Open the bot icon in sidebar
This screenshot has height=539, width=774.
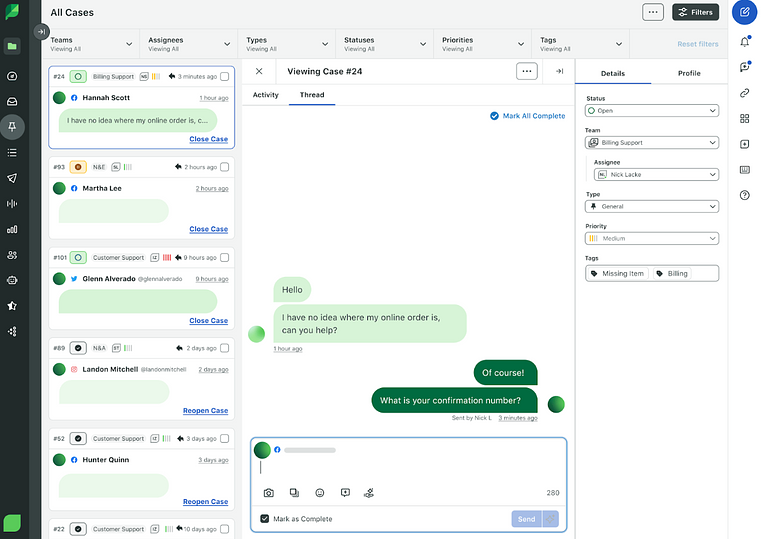[x=12, y=280]
